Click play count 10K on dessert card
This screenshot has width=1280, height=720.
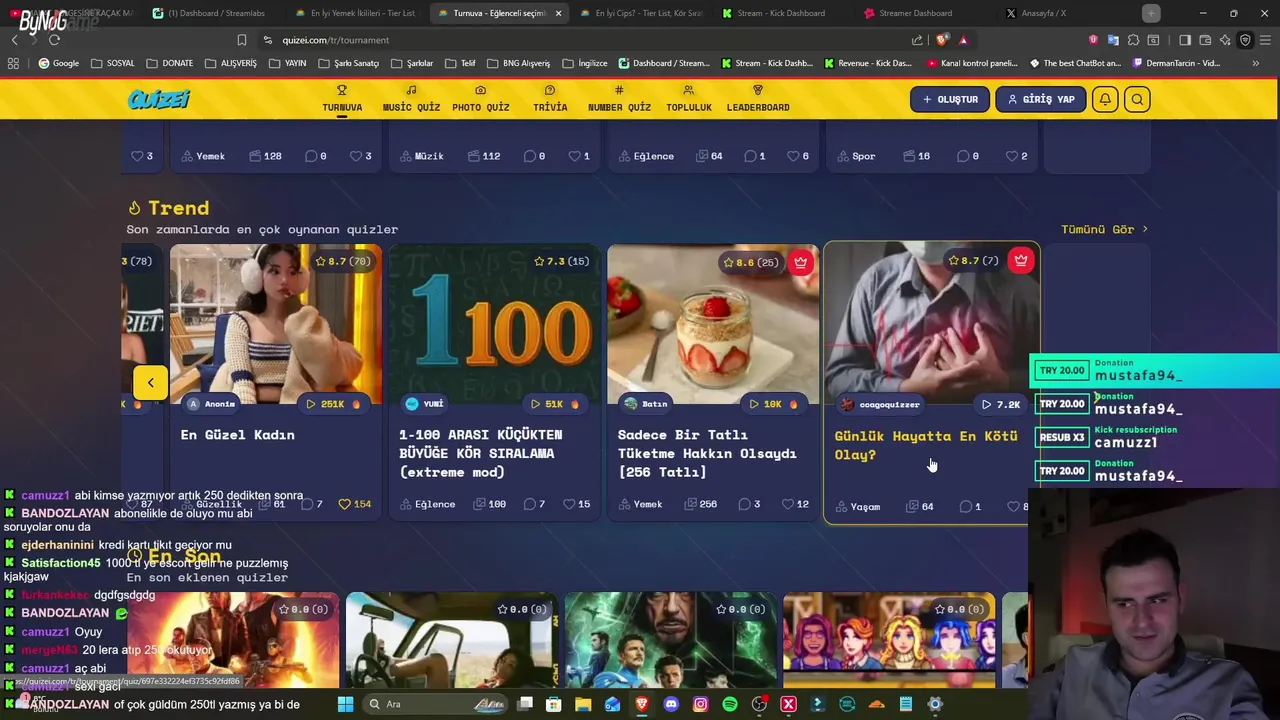773,404
